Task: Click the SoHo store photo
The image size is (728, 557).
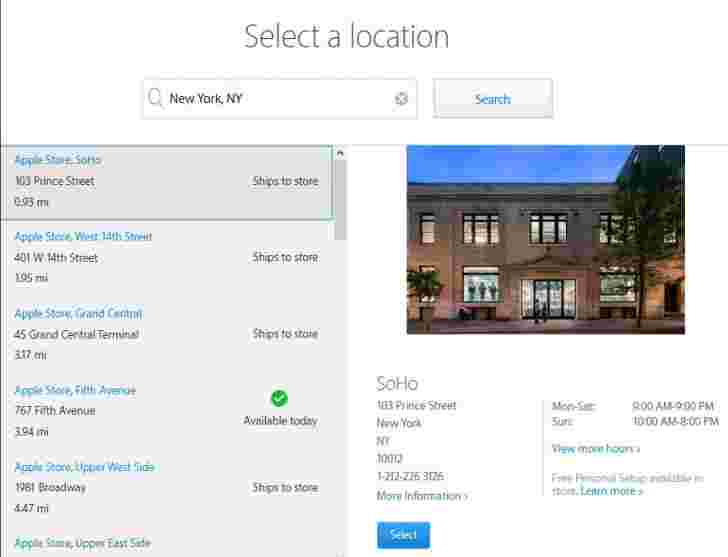Action: pos(546,240)
